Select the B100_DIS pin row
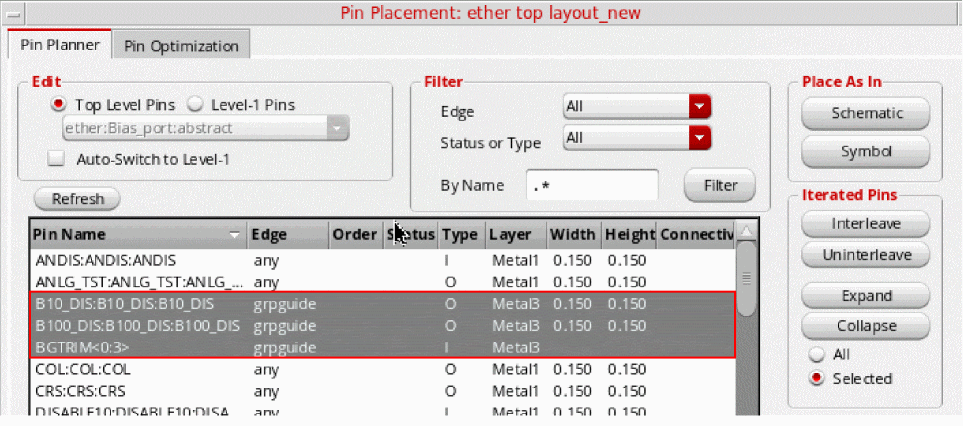This screenshot has height=426, width=963. pos(382,325)
